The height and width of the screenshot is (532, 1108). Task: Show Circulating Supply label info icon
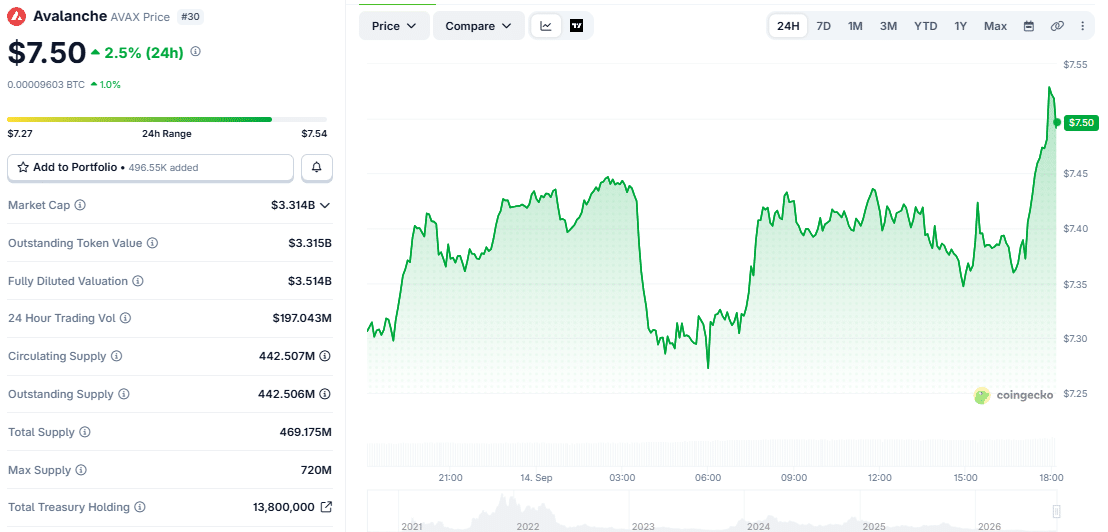pos(117,356)
